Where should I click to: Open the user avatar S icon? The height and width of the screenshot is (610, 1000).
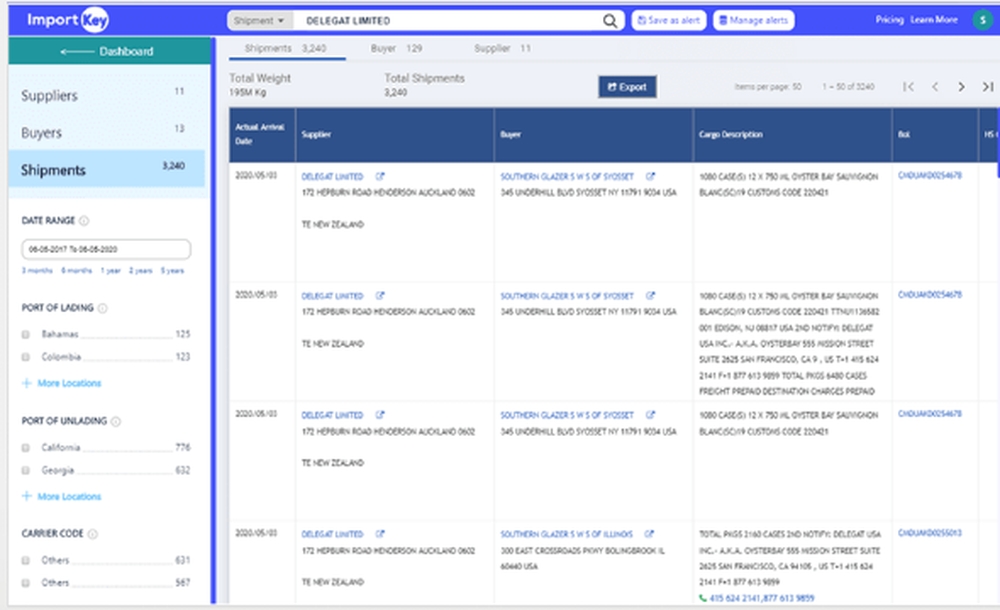pos(983,20)
